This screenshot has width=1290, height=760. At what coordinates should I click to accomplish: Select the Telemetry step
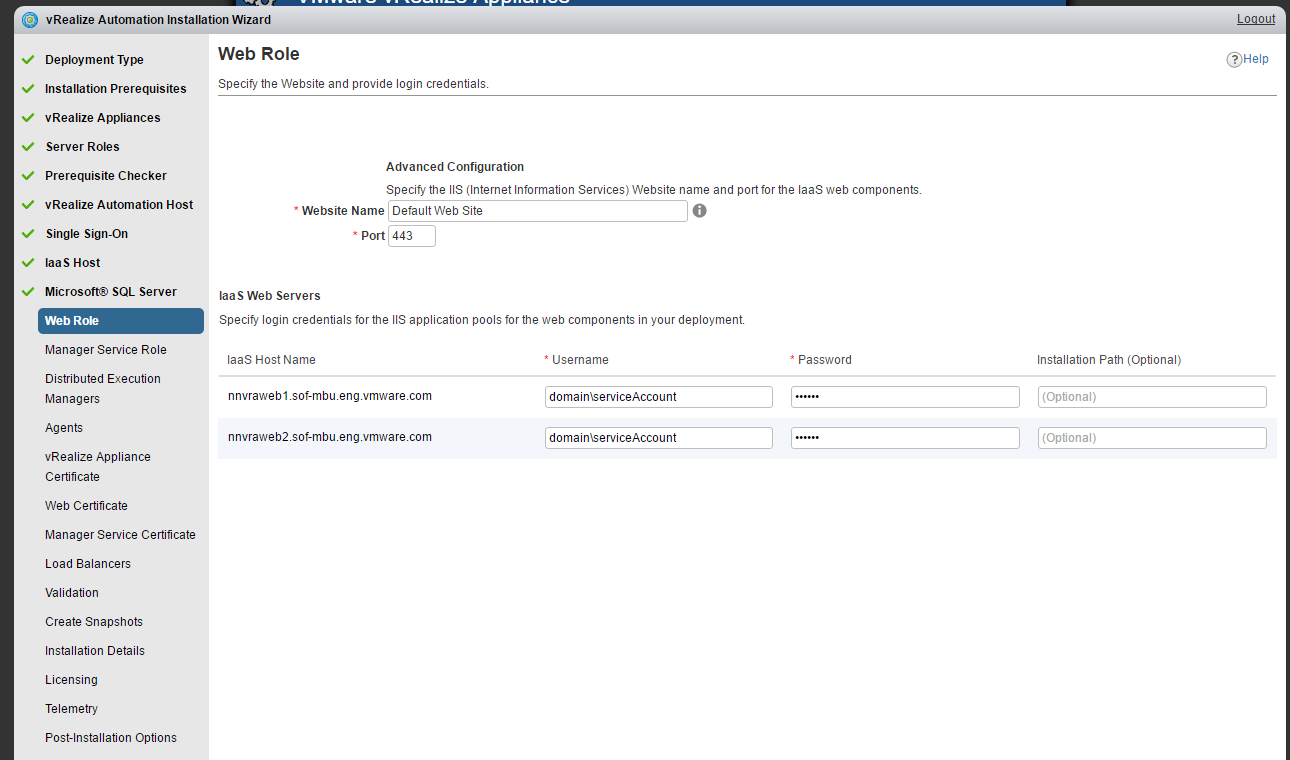pos(71,709)
